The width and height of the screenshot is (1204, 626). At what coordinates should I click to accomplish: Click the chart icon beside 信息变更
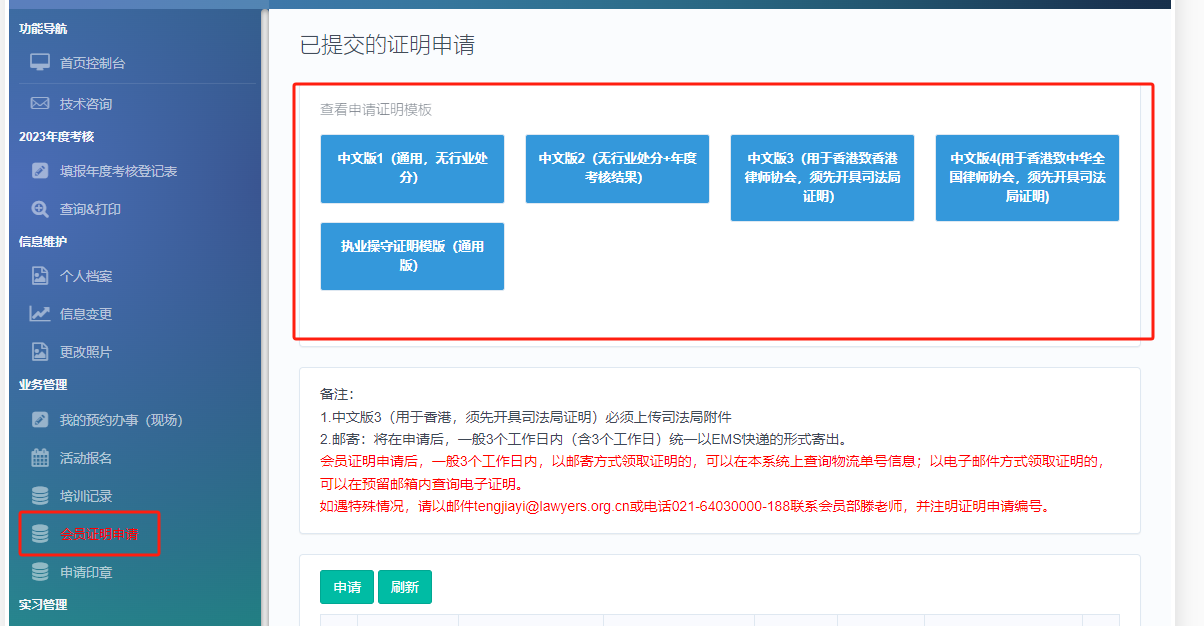point(40,314)
